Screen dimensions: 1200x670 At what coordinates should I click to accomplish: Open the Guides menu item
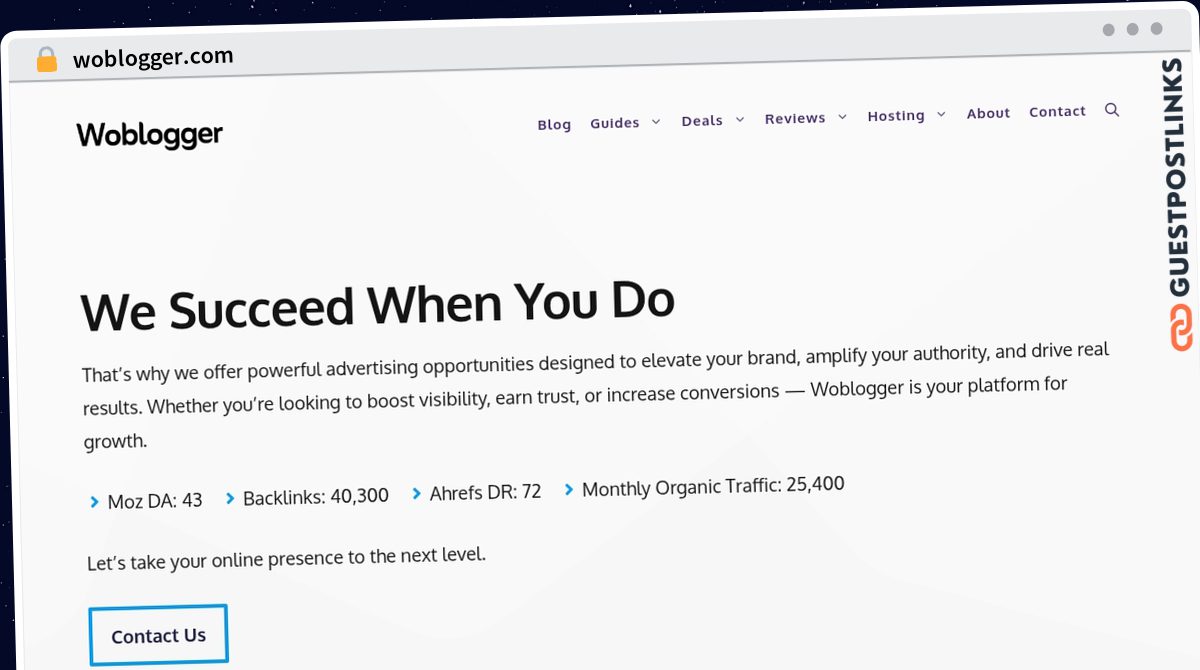615,123
